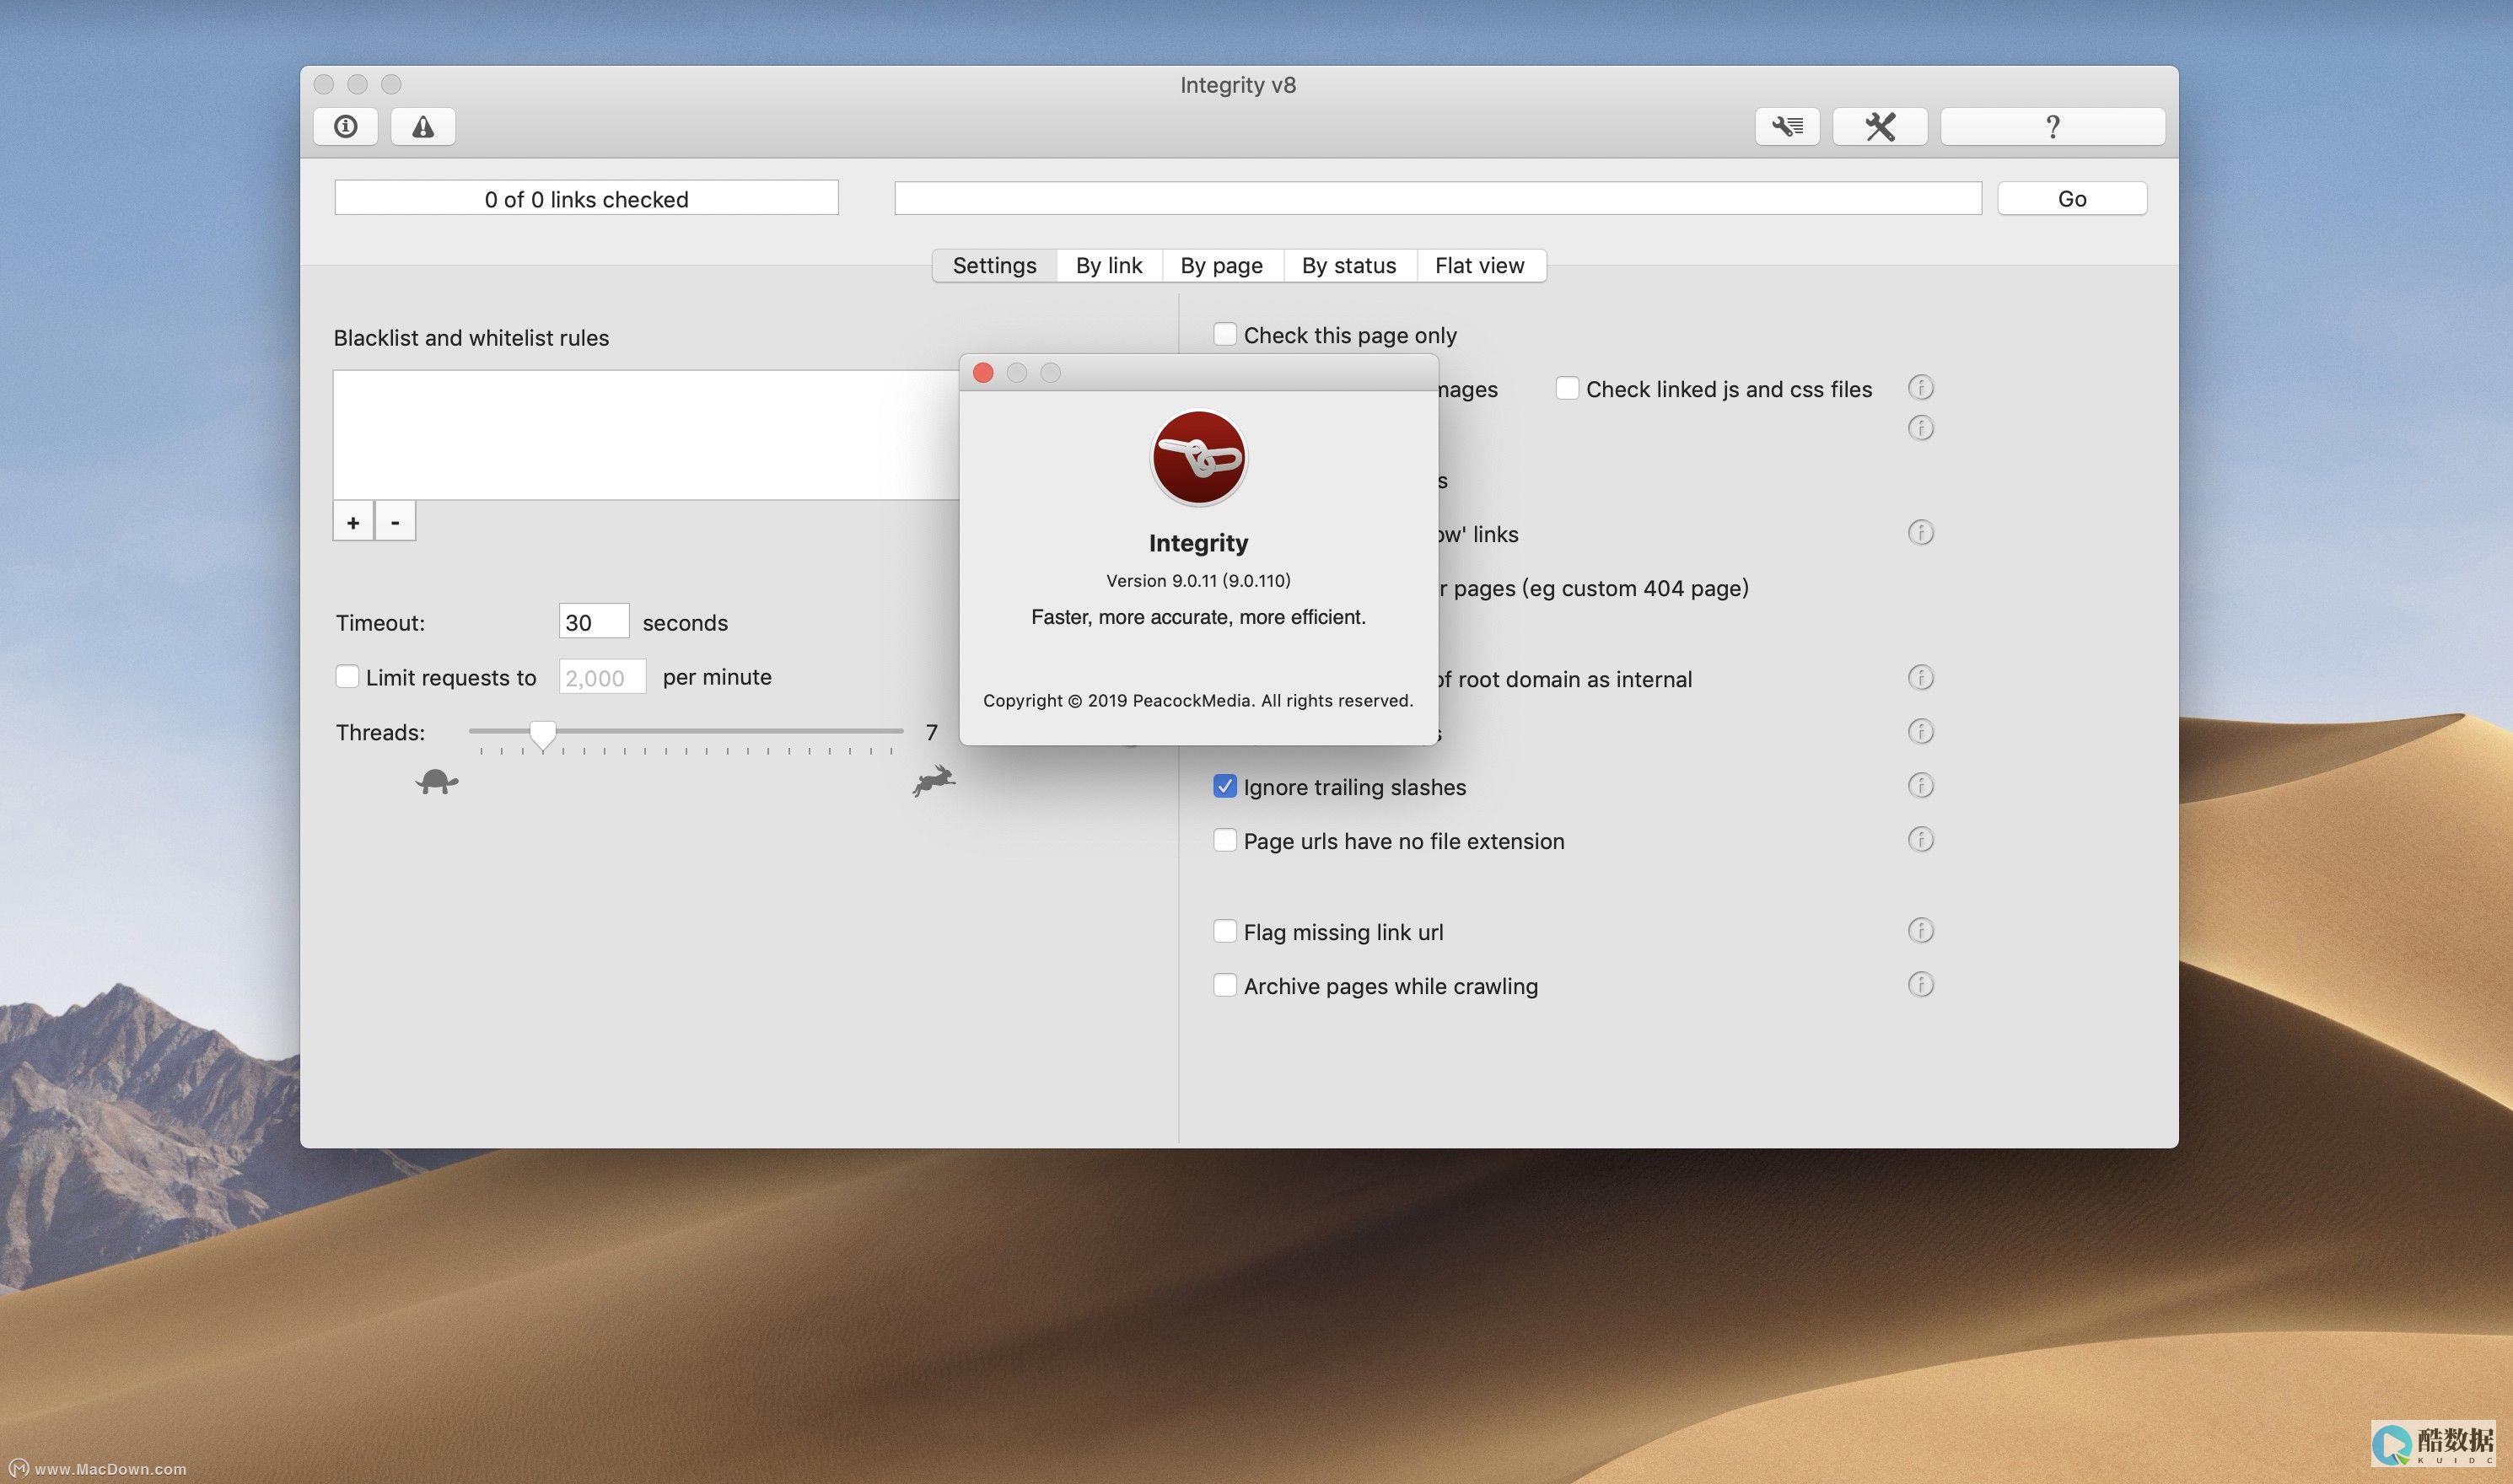Switch to the By status tab
2513x1484 pixels.
tap(1349, 265)
